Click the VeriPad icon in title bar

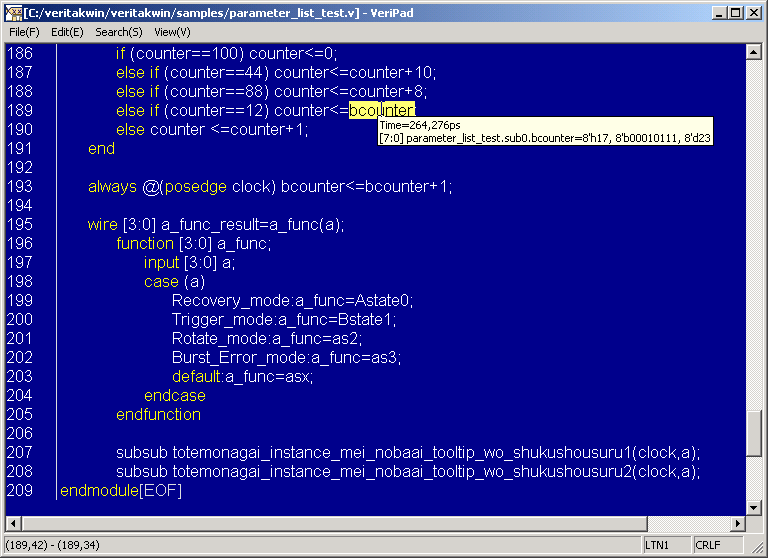coord(14,13)
